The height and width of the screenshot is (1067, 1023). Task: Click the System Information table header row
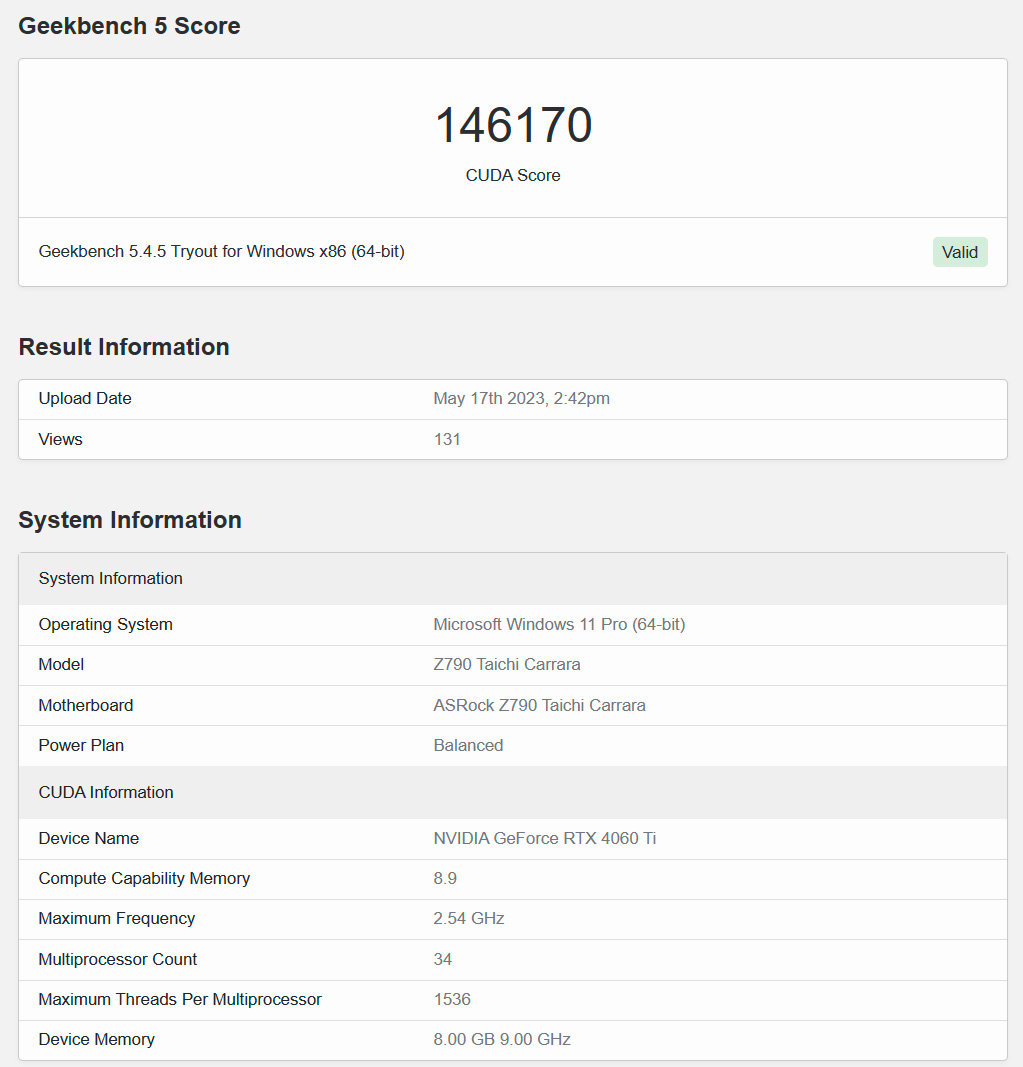tap(513, 579)
